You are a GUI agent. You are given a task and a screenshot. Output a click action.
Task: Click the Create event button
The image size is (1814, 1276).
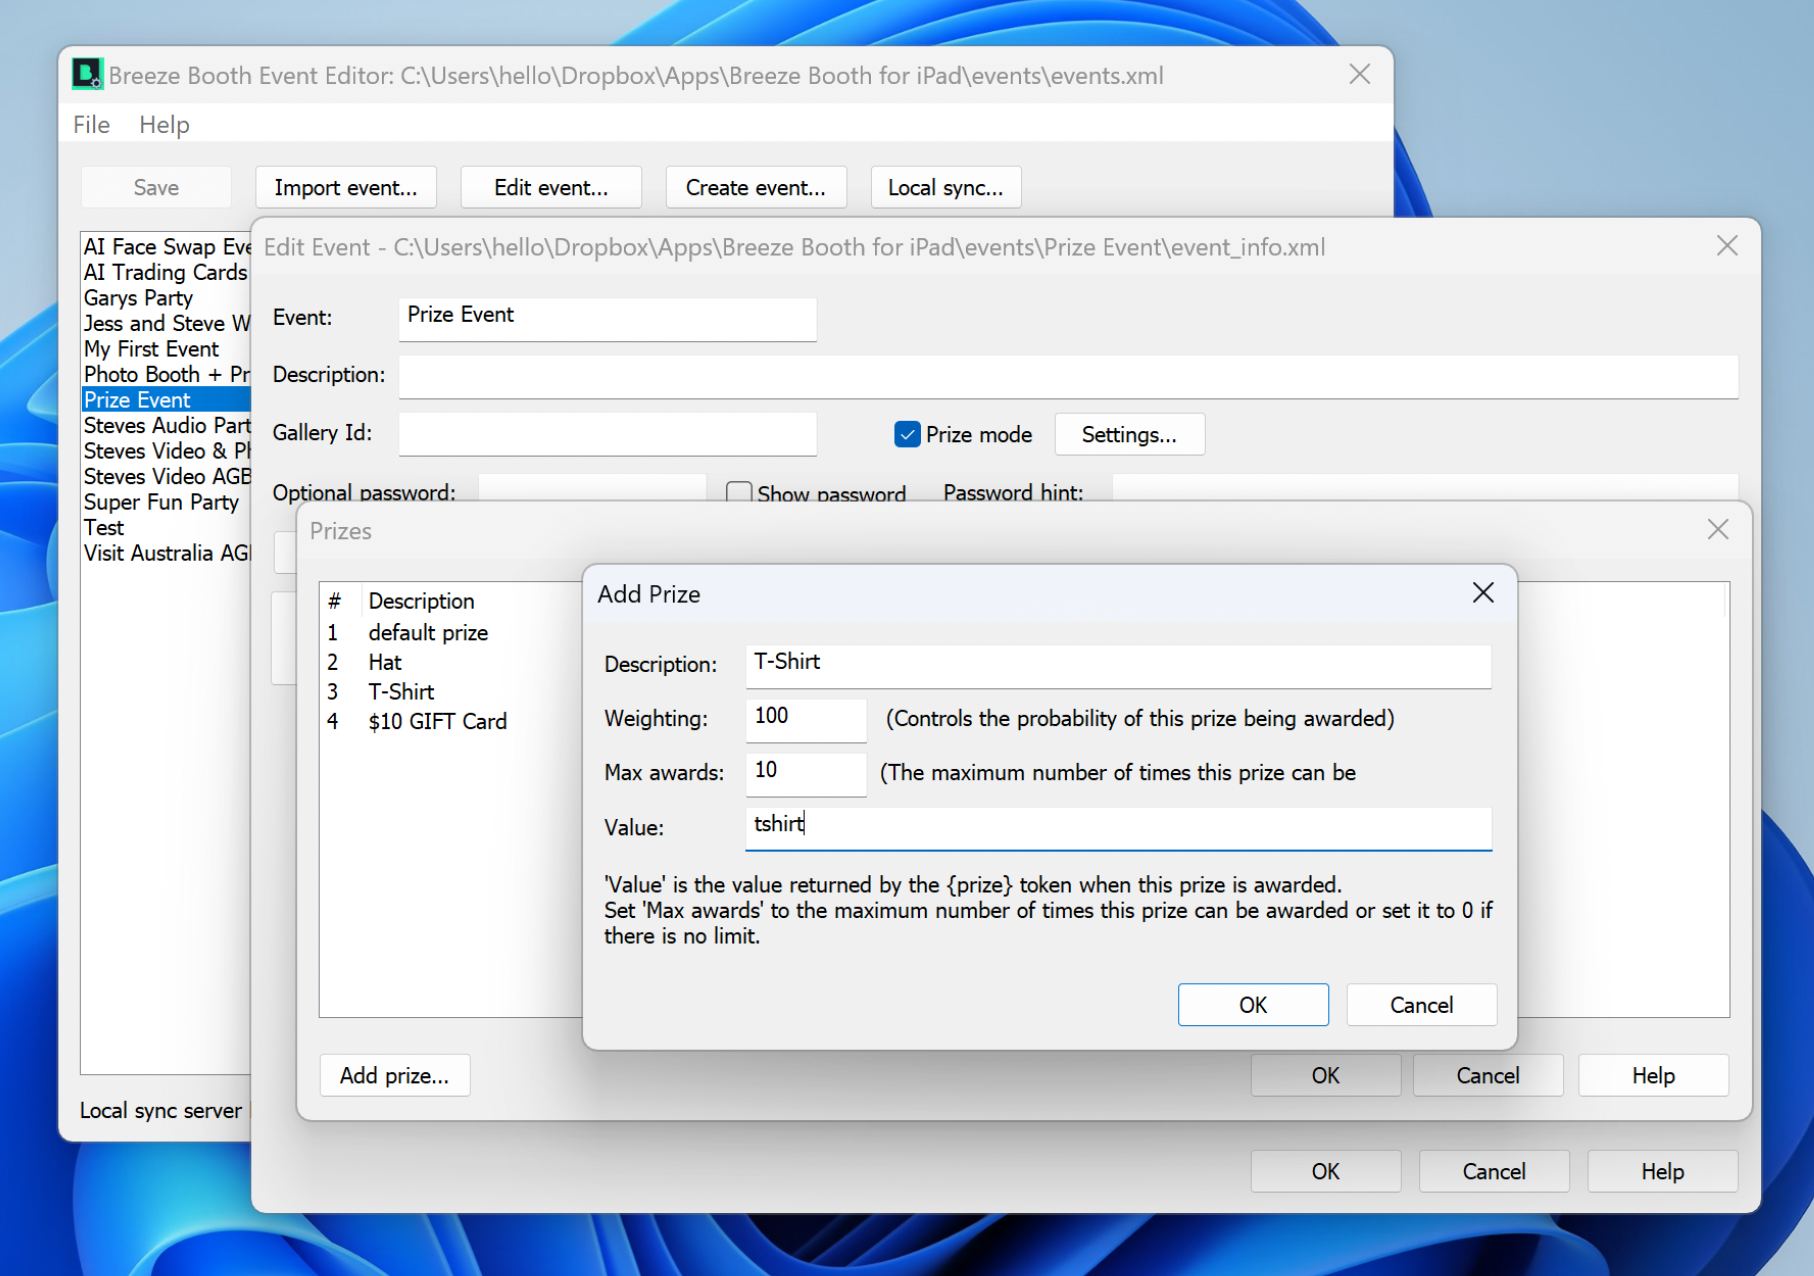pyautogui.click(x=755, y=188)
